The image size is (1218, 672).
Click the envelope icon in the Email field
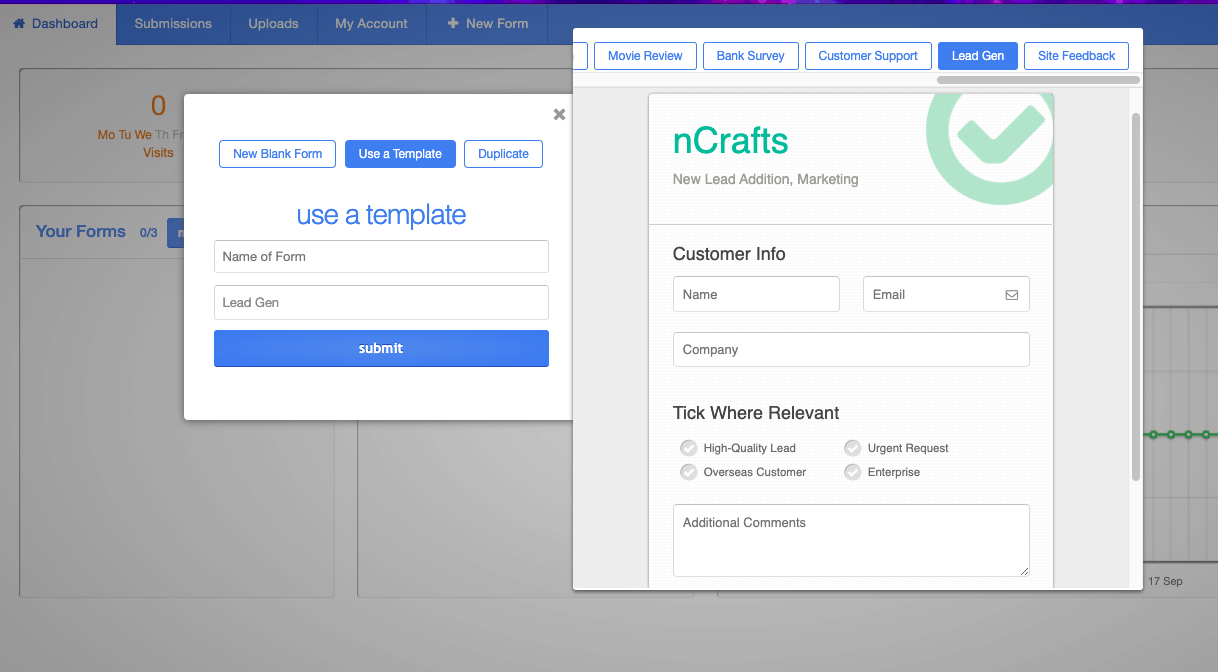click(1012, 294)
